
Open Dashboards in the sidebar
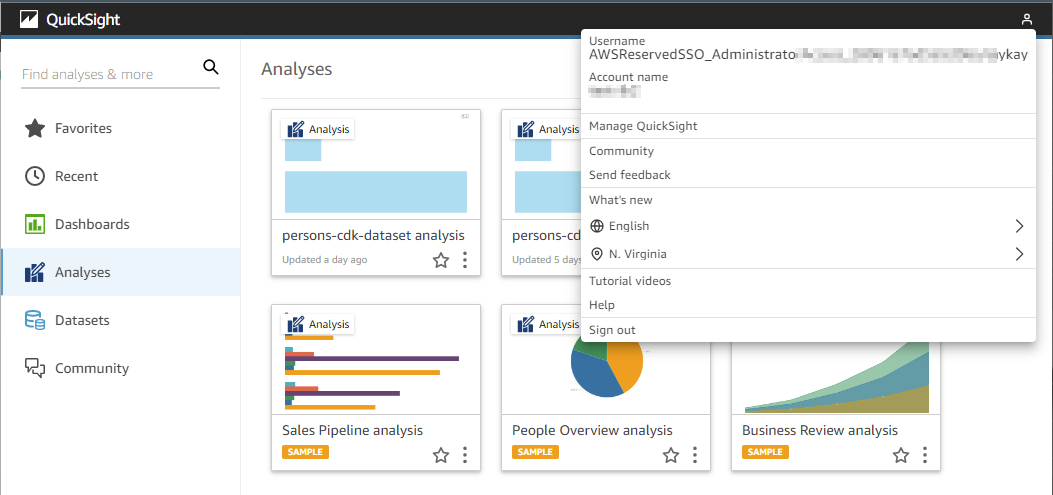coord(121,224)
